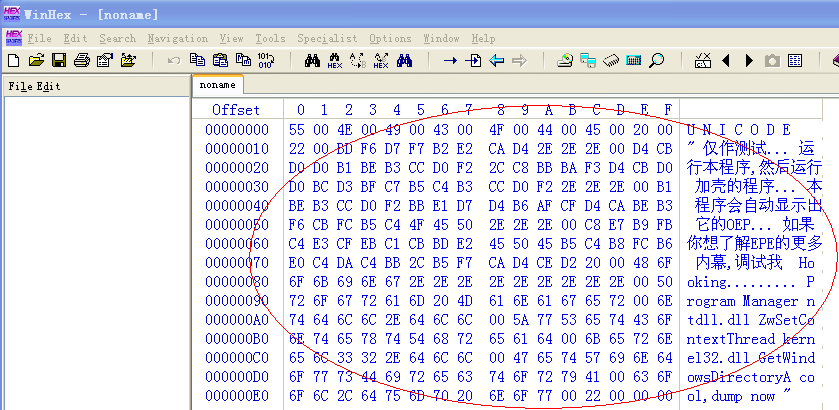Open RAM with the memory chip icon
Image resolution: width=839 pixels, height=410 pixels.
pyautogui.click(x=611, y=60)
